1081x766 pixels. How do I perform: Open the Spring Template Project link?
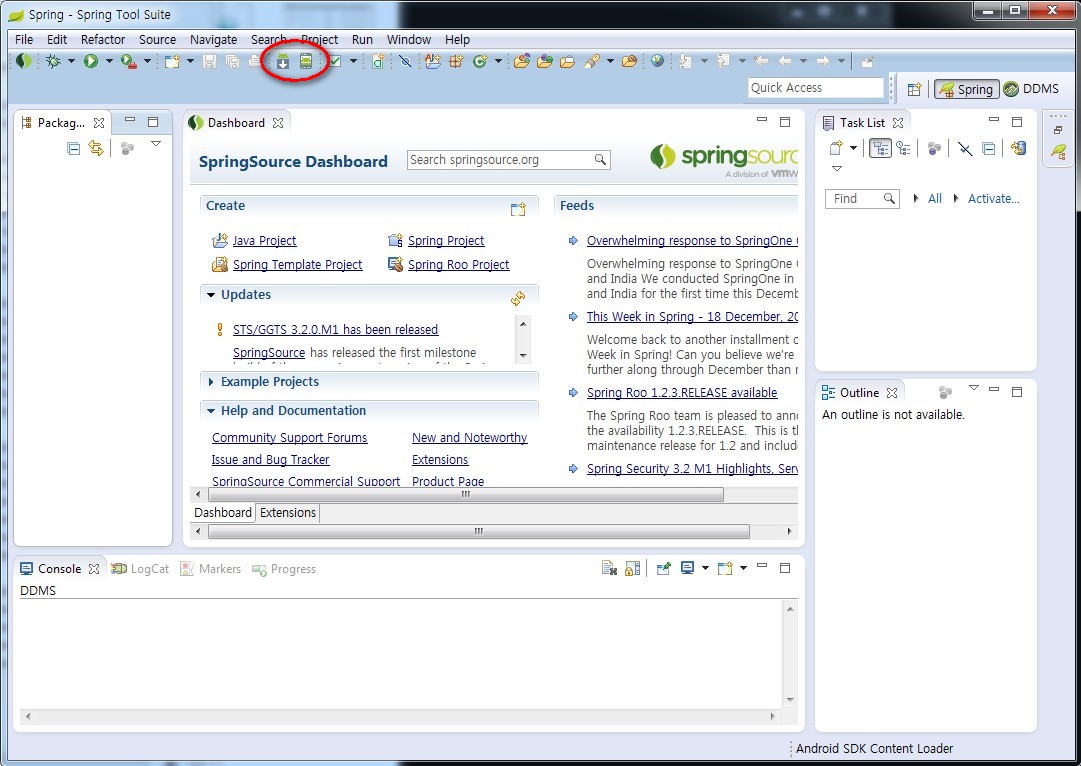point(297,265)
